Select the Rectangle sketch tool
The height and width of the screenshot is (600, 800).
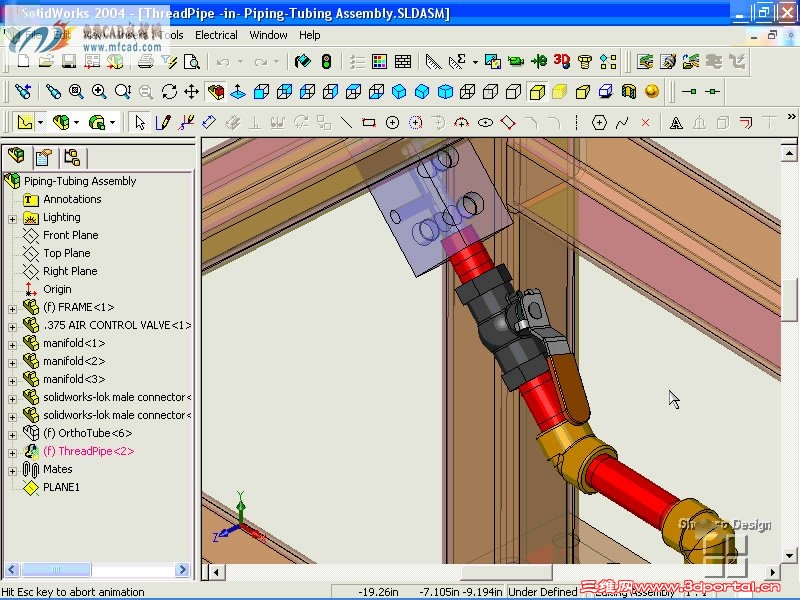click(369, 122)
